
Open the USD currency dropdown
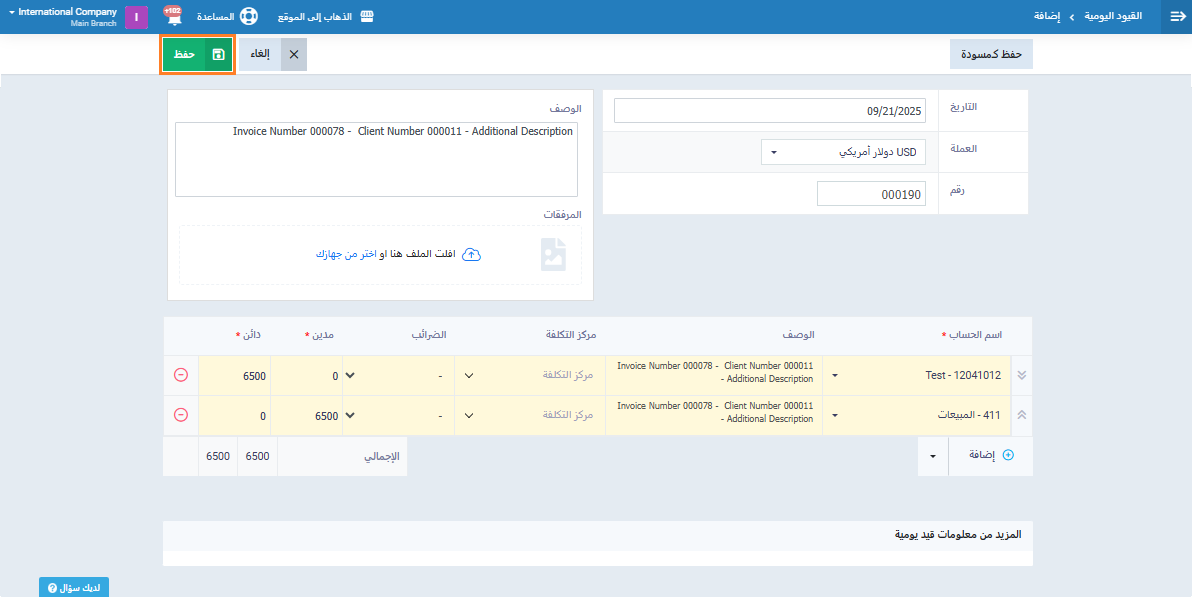tap(843, 152)
